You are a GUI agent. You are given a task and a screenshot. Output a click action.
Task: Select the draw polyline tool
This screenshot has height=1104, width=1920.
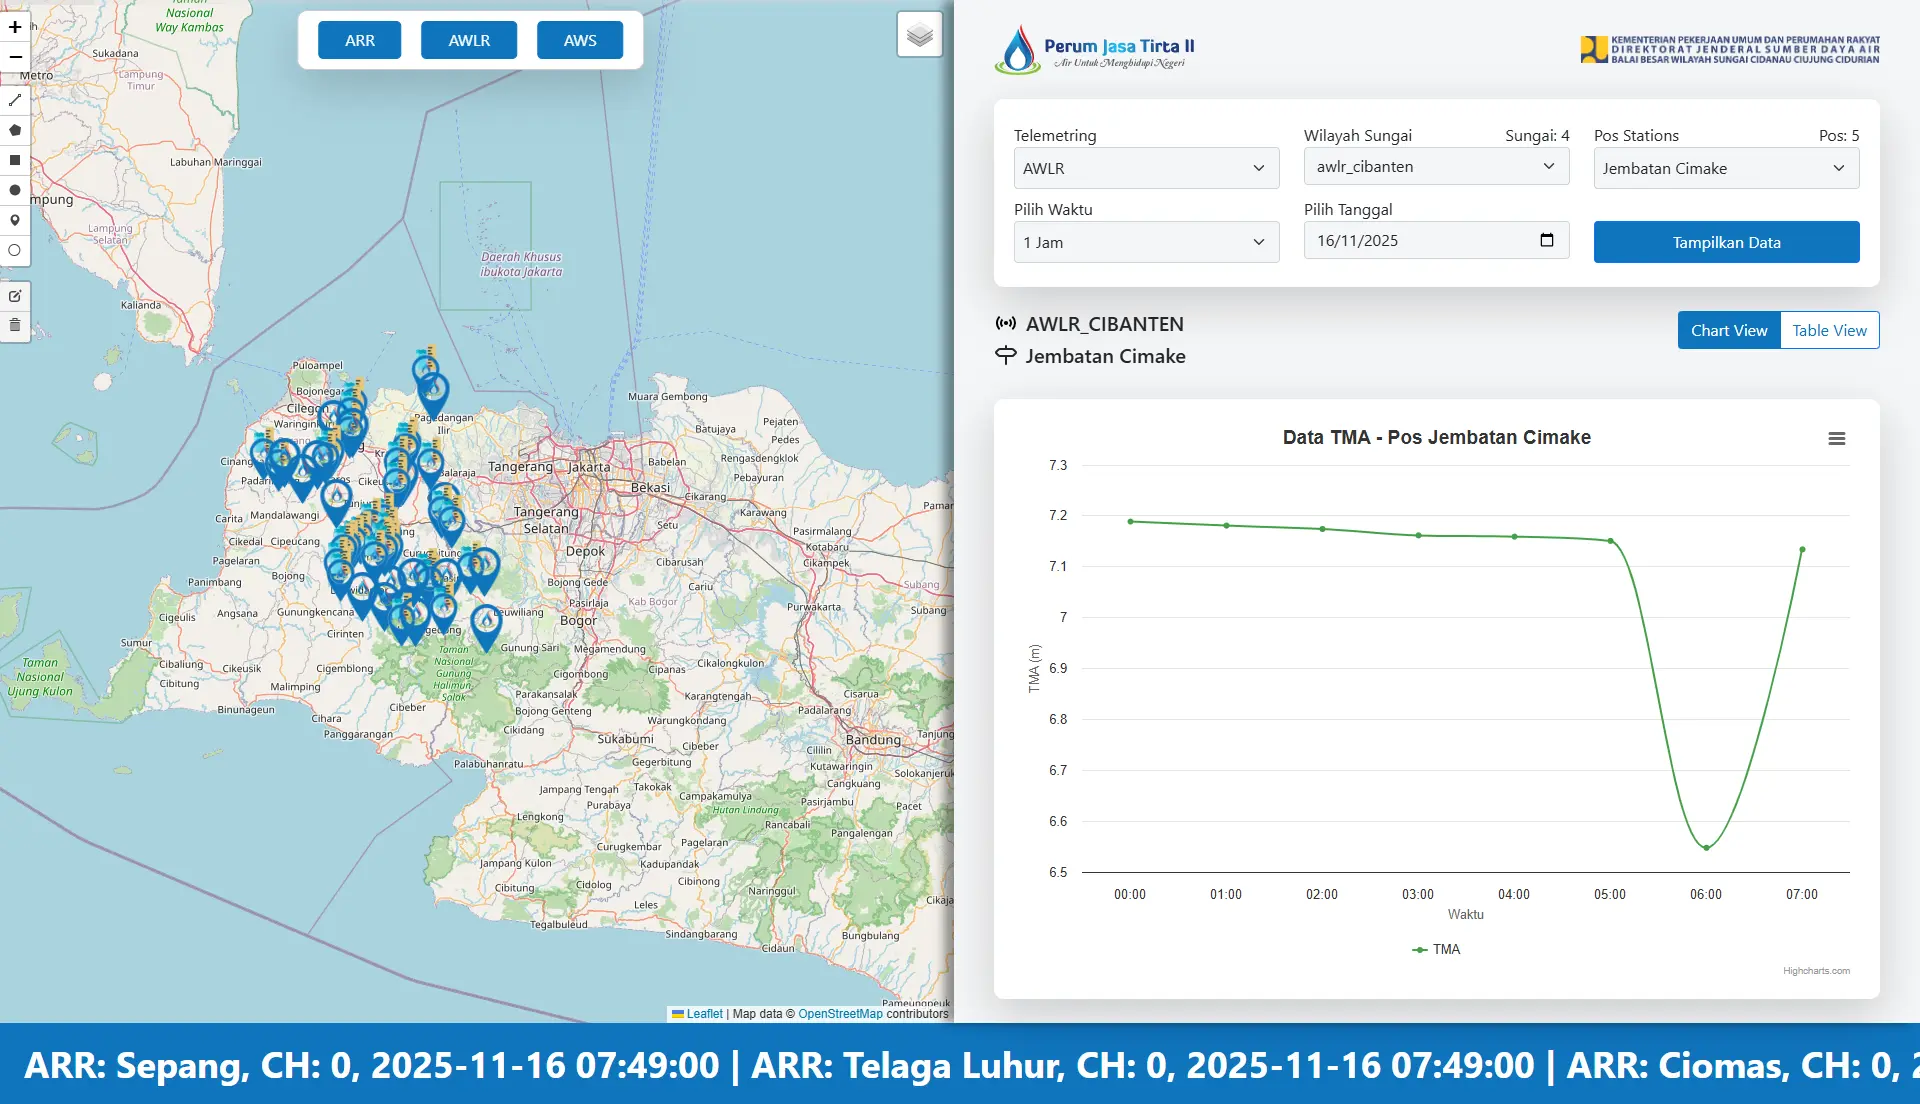(x=15, y=100)
